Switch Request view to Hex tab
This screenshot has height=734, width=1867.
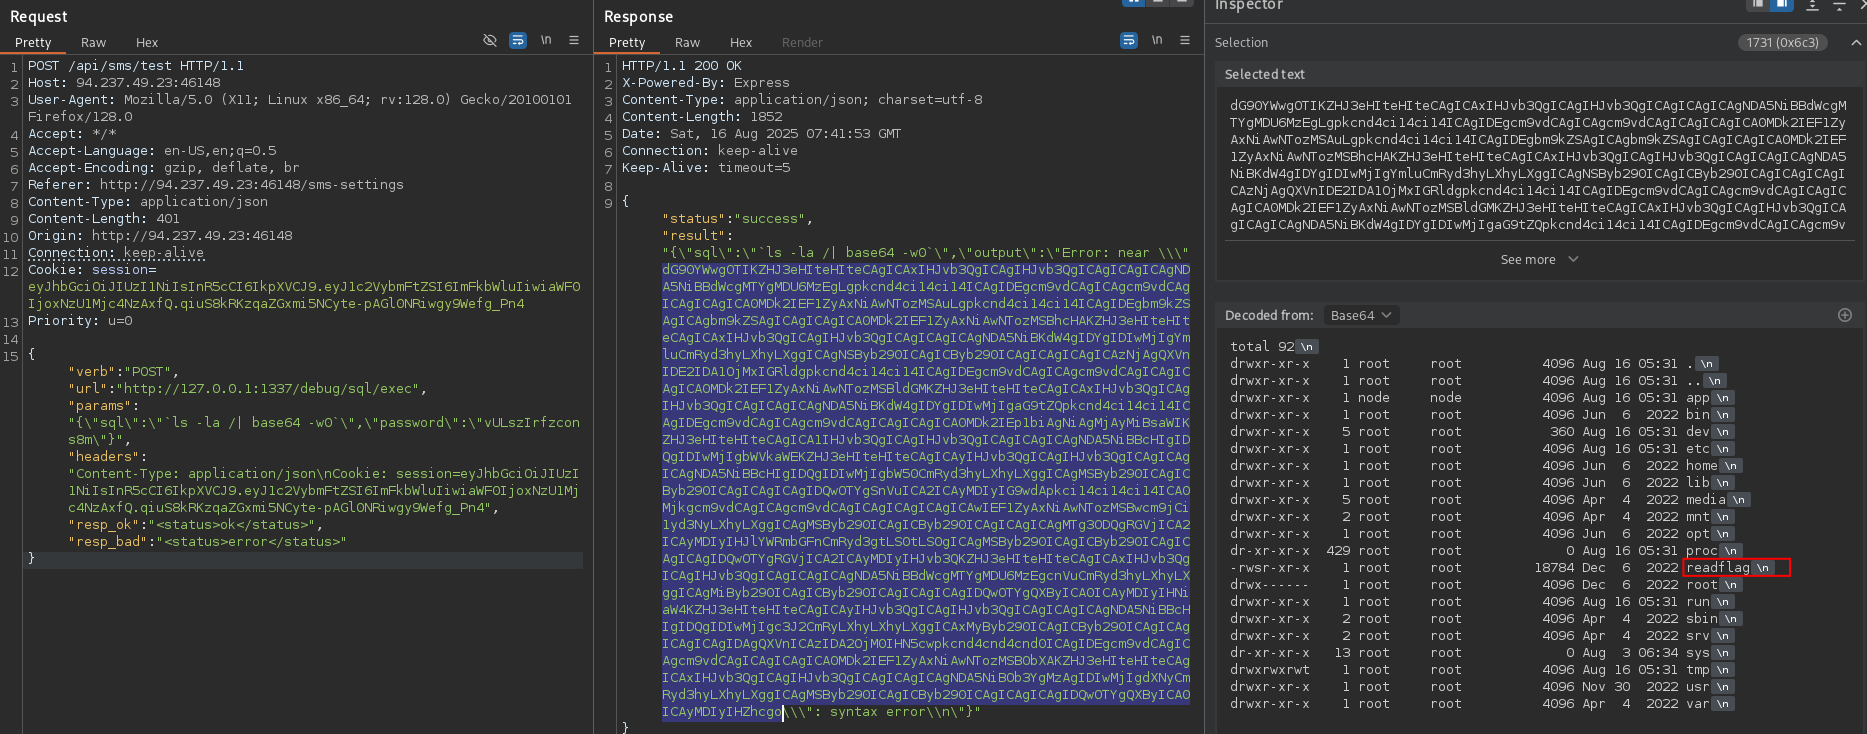pyautogui.click(x=147, y=42)
